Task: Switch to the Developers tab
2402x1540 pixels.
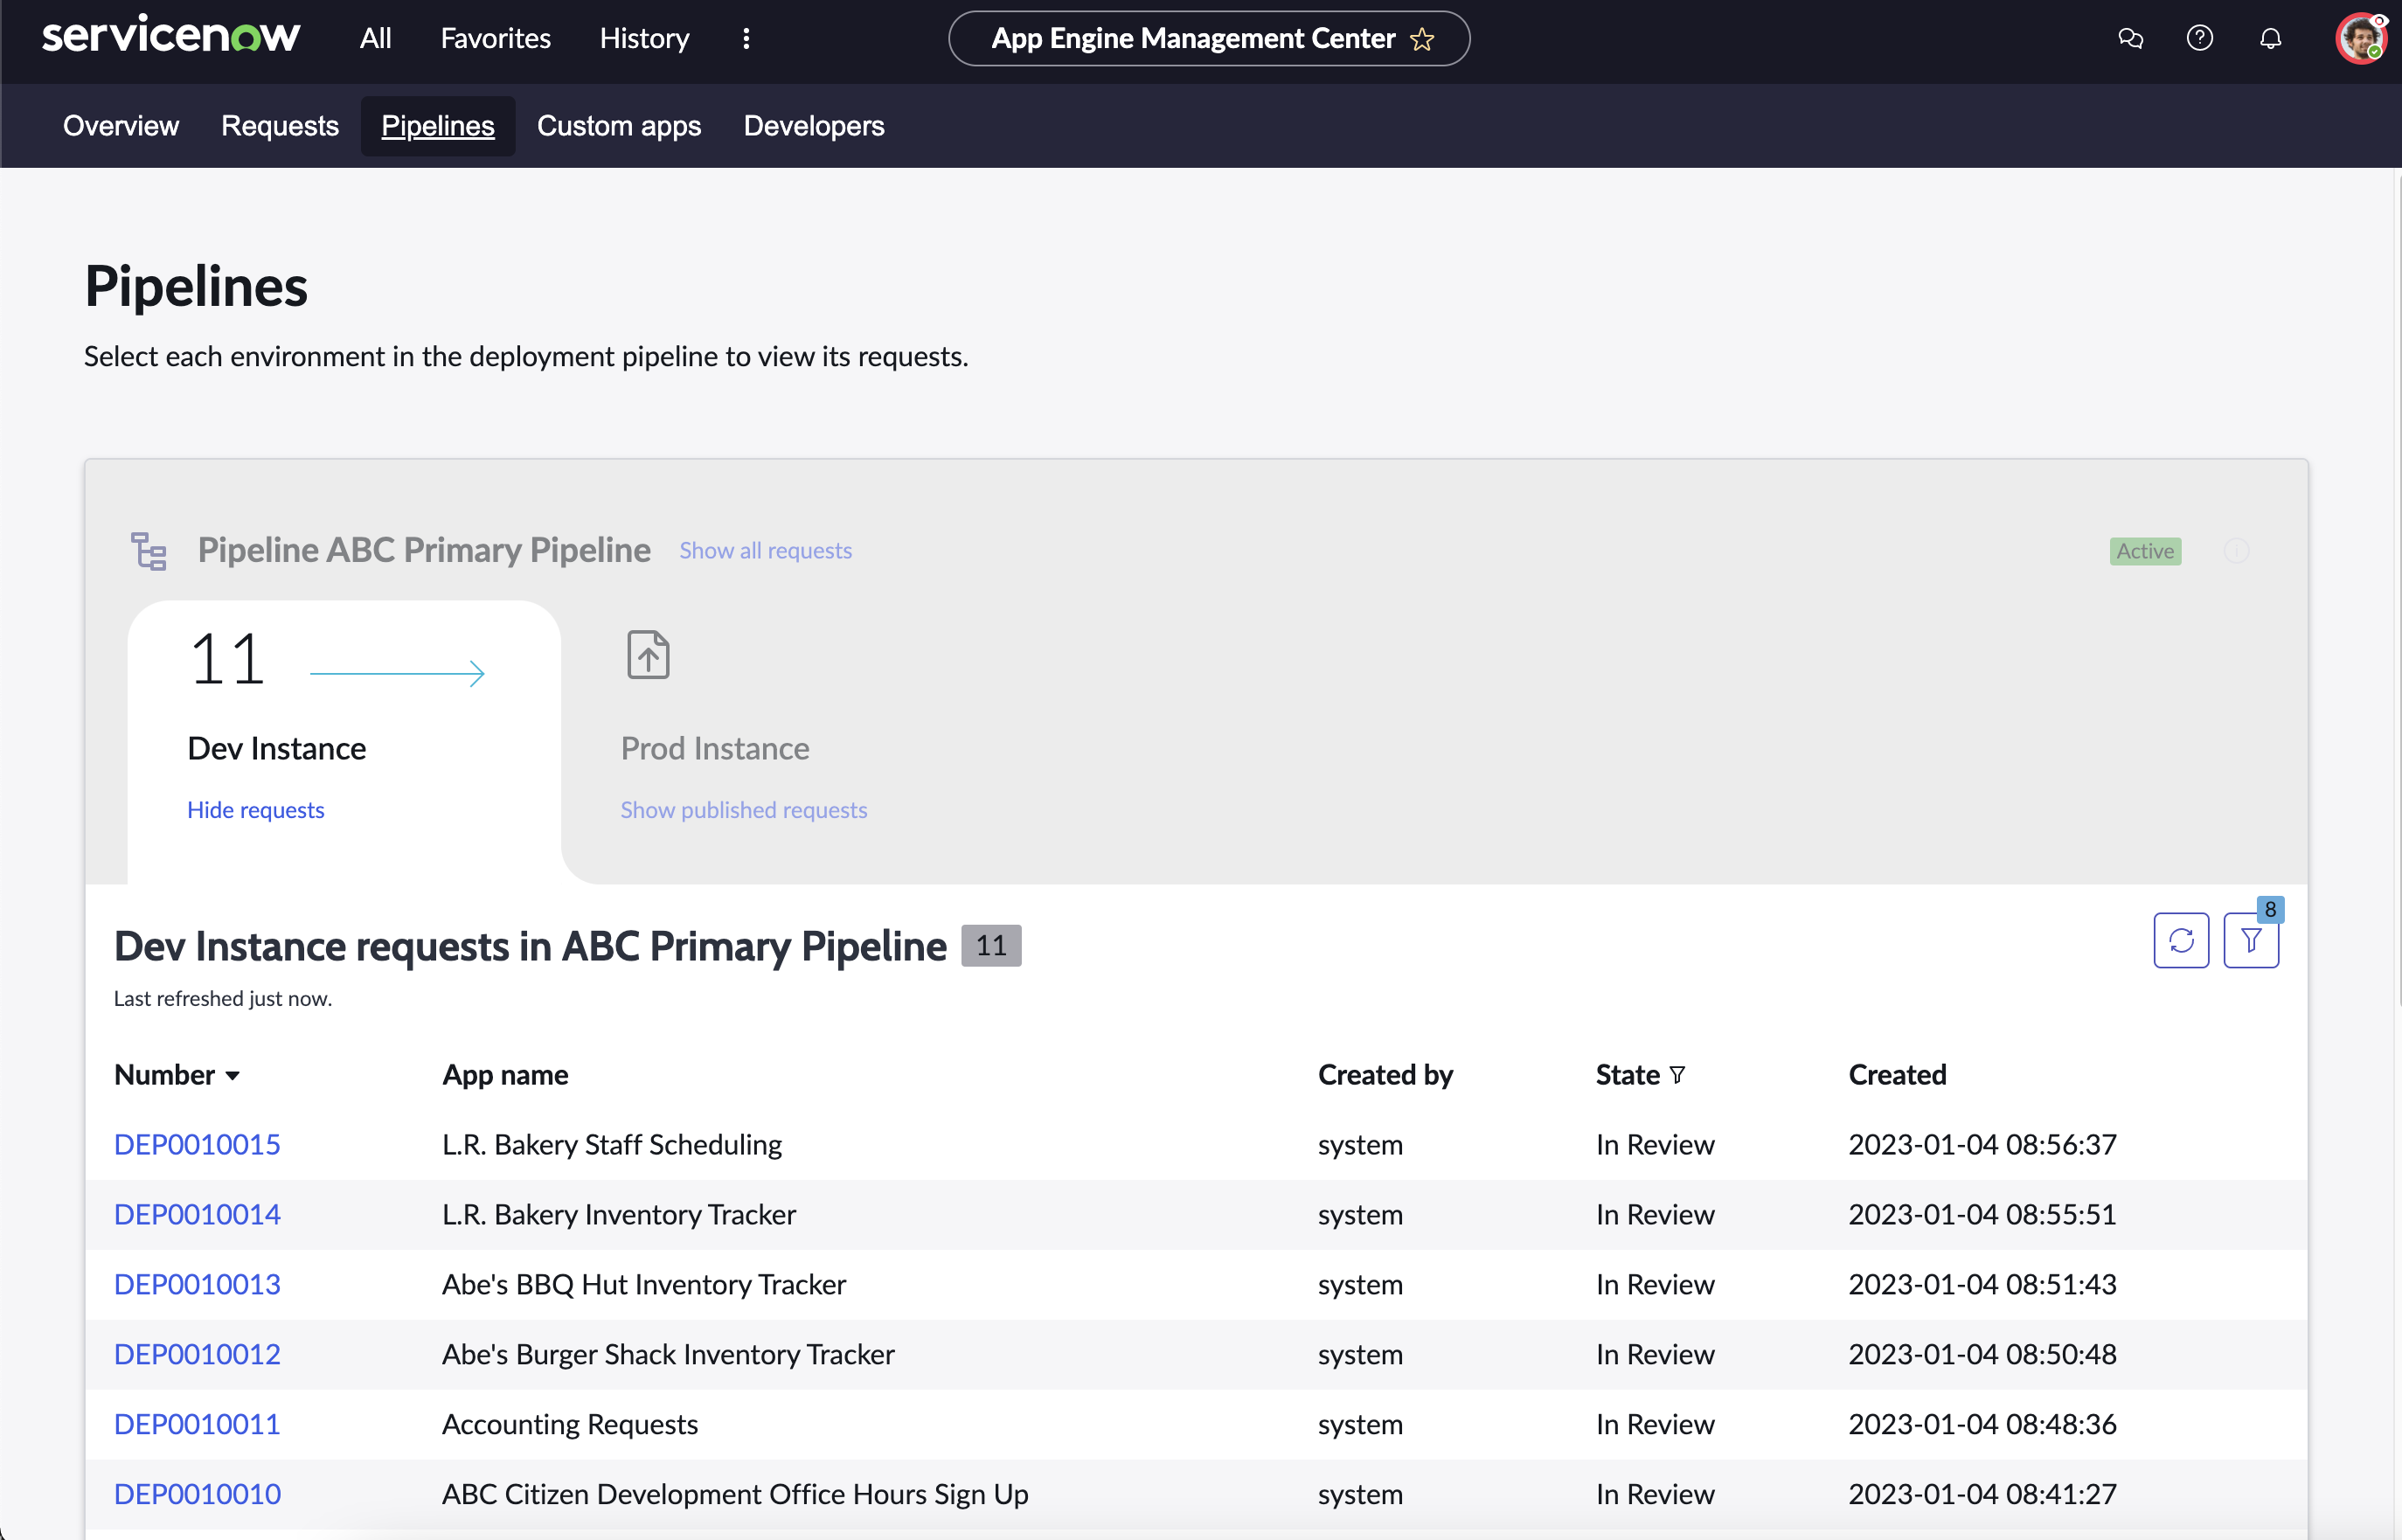Action: click(x=814, y=126)
